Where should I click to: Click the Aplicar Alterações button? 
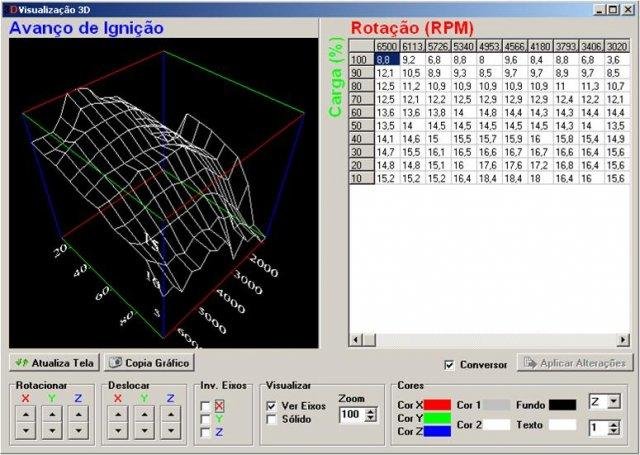[574, 363]
